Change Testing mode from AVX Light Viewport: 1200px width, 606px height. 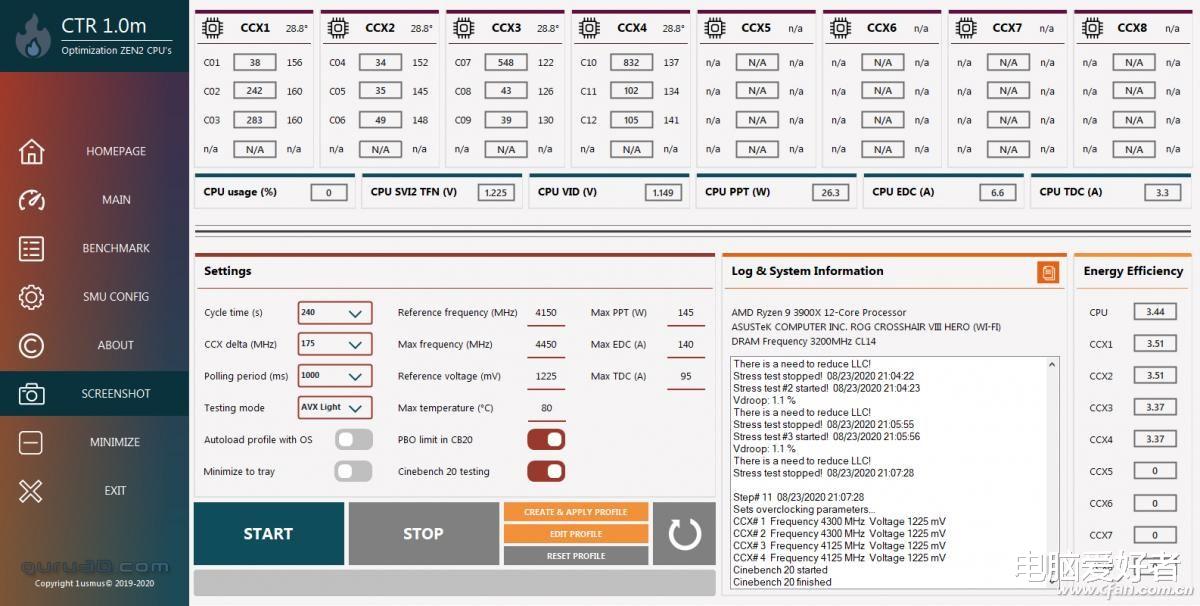coord(335,408)
